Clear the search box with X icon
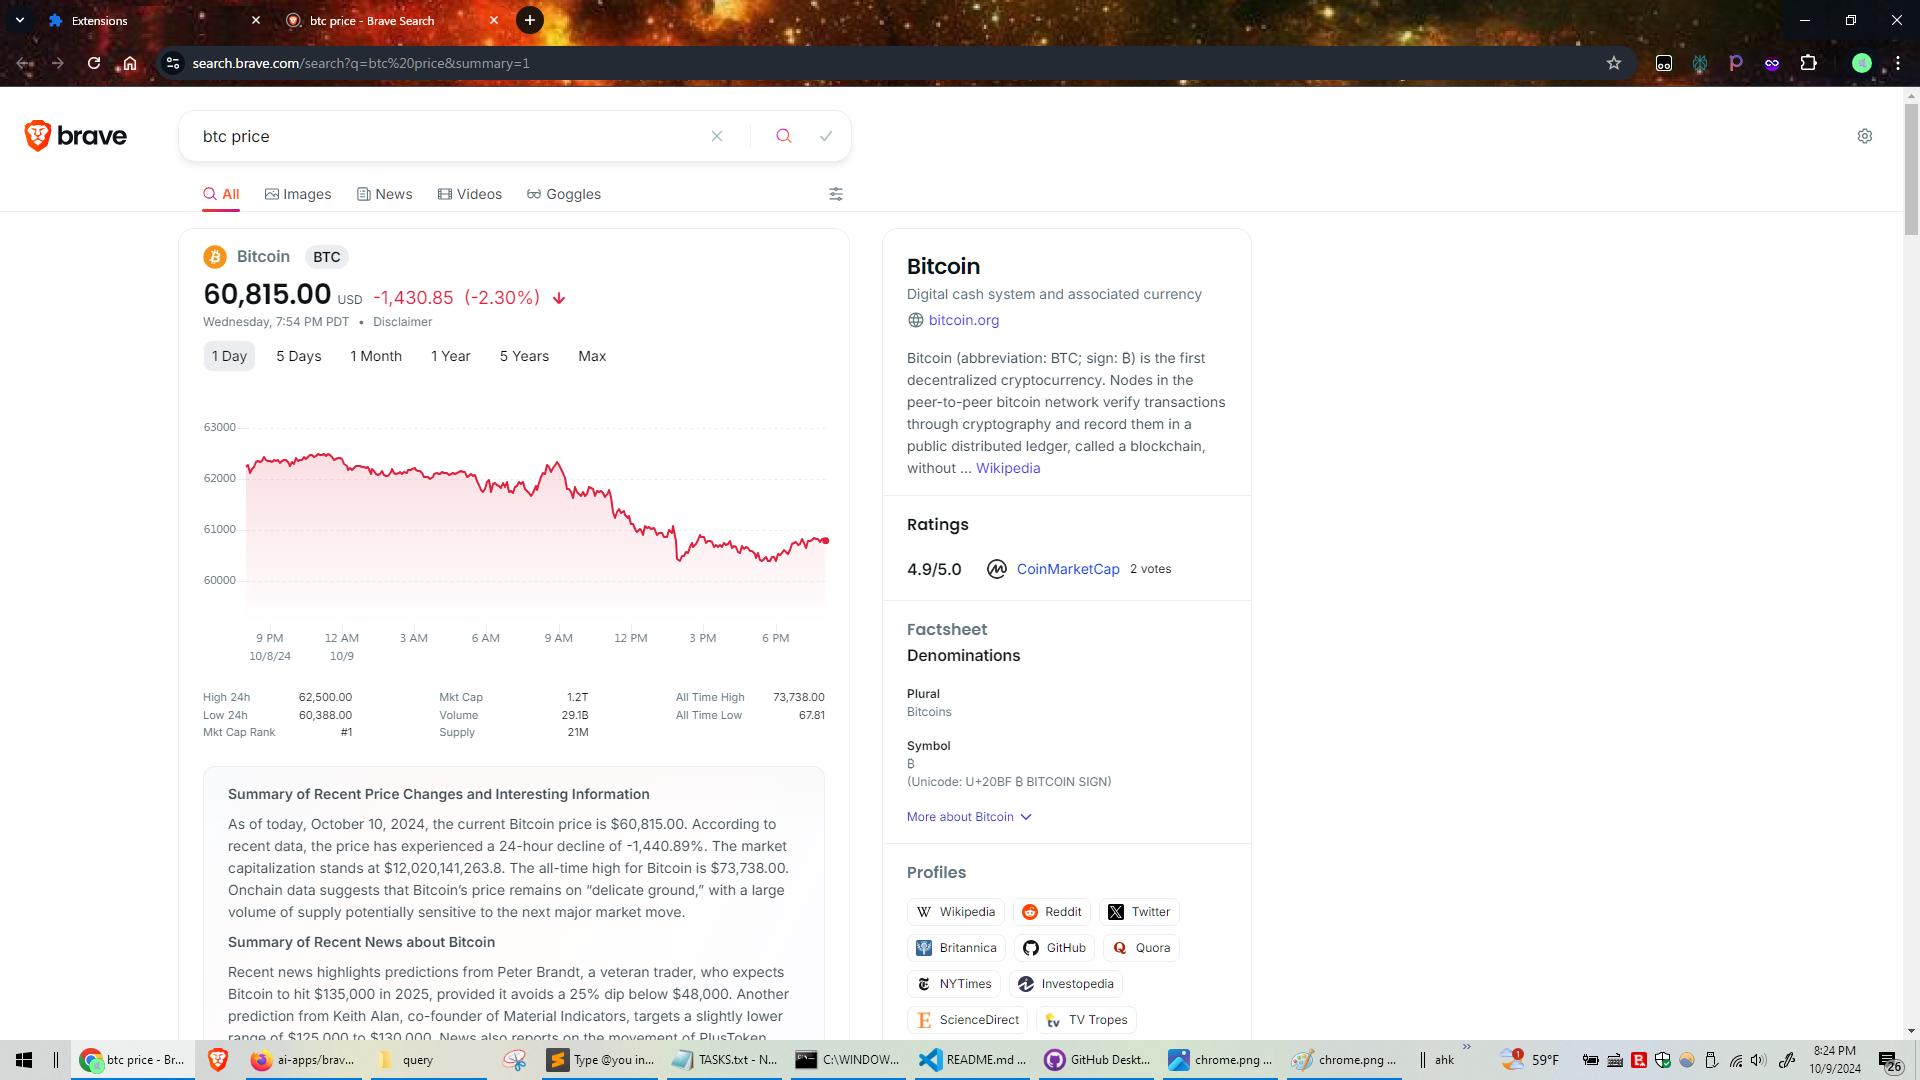The width and height of the screenshot is (1920, 1080). coord(717,136)
